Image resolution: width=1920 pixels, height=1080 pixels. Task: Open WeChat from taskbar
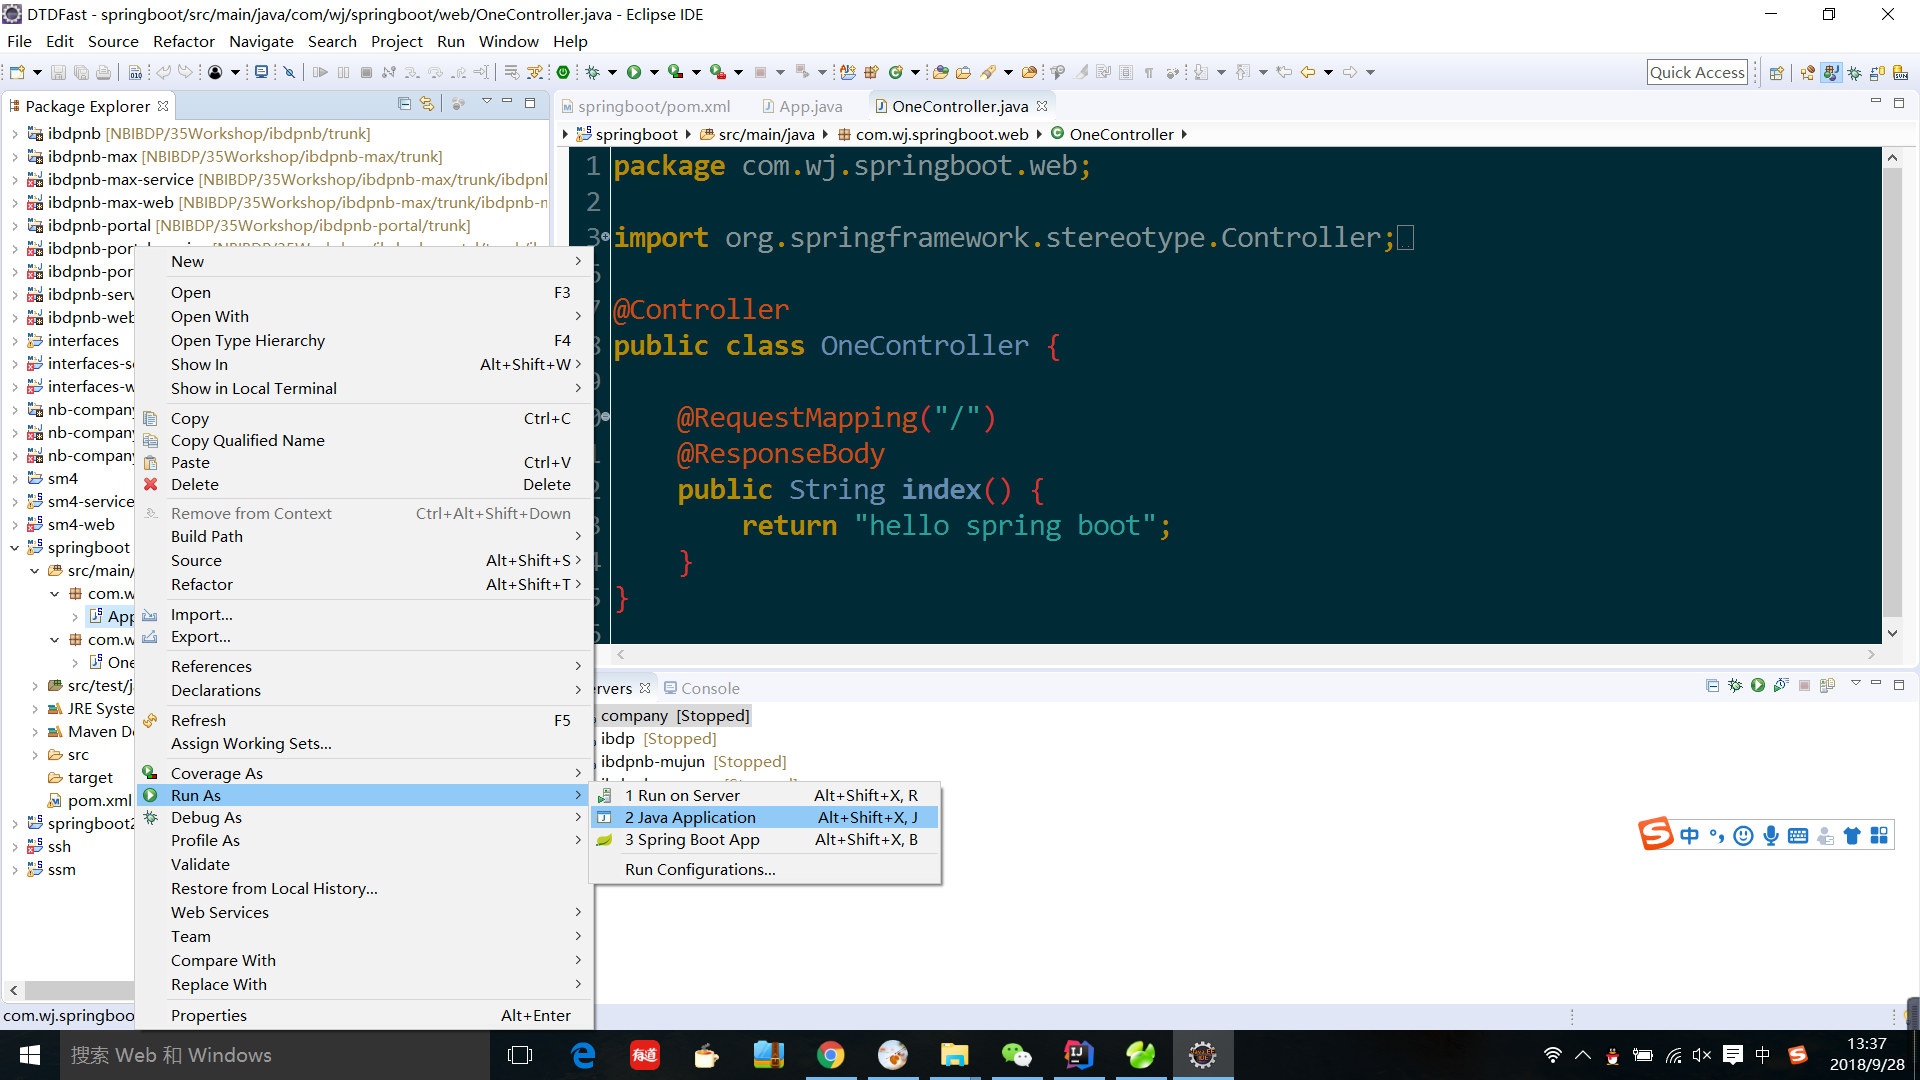1016,1055
